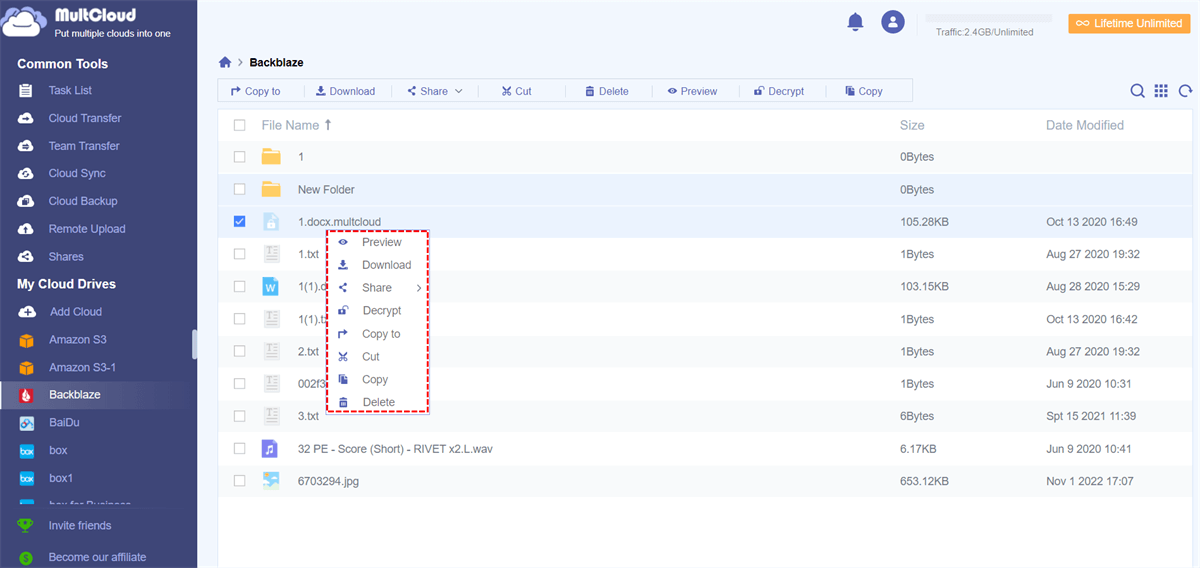Sort by File Name arrow
Image resolution: width=1200 pixels, height=568 pixels.
pyautogui.click(x=328, y=125)
